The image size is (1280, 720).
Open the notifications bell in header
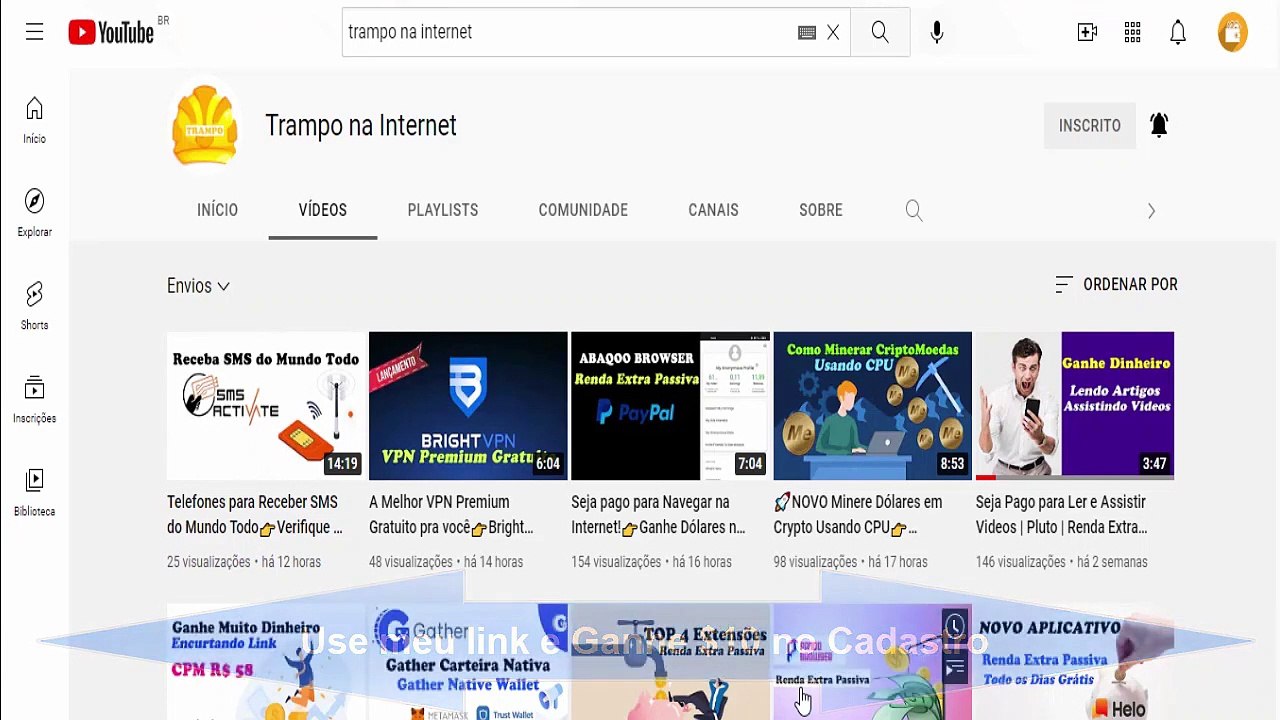pyautogui.click(x=1178, y=32)
